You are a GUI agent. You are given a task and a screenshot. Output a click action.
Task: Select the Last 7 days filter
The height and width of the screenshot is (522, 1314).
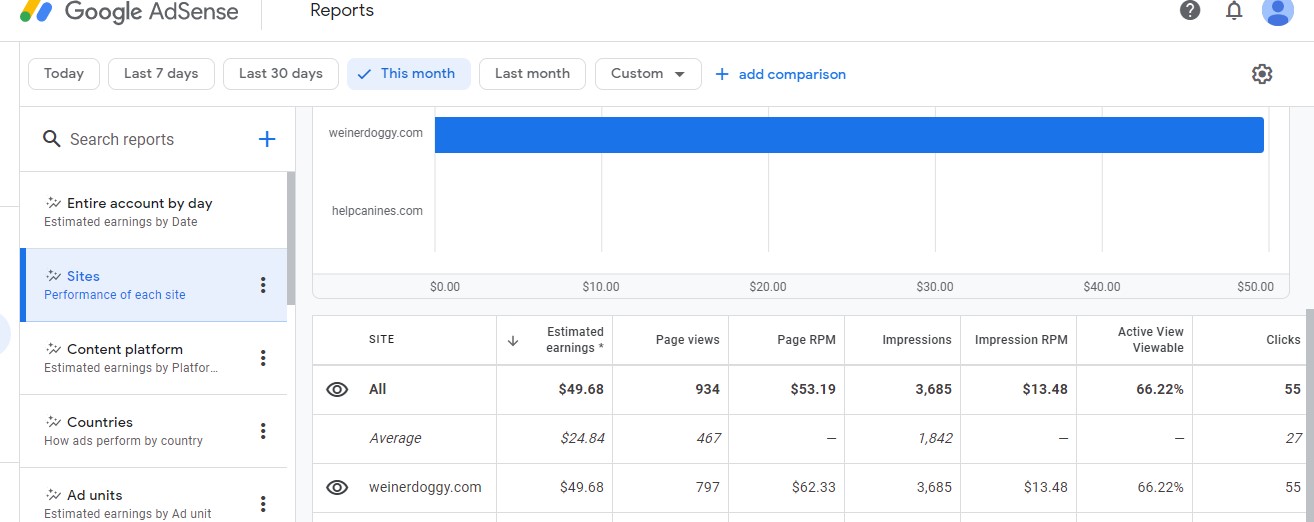click(x=161, y=74)
